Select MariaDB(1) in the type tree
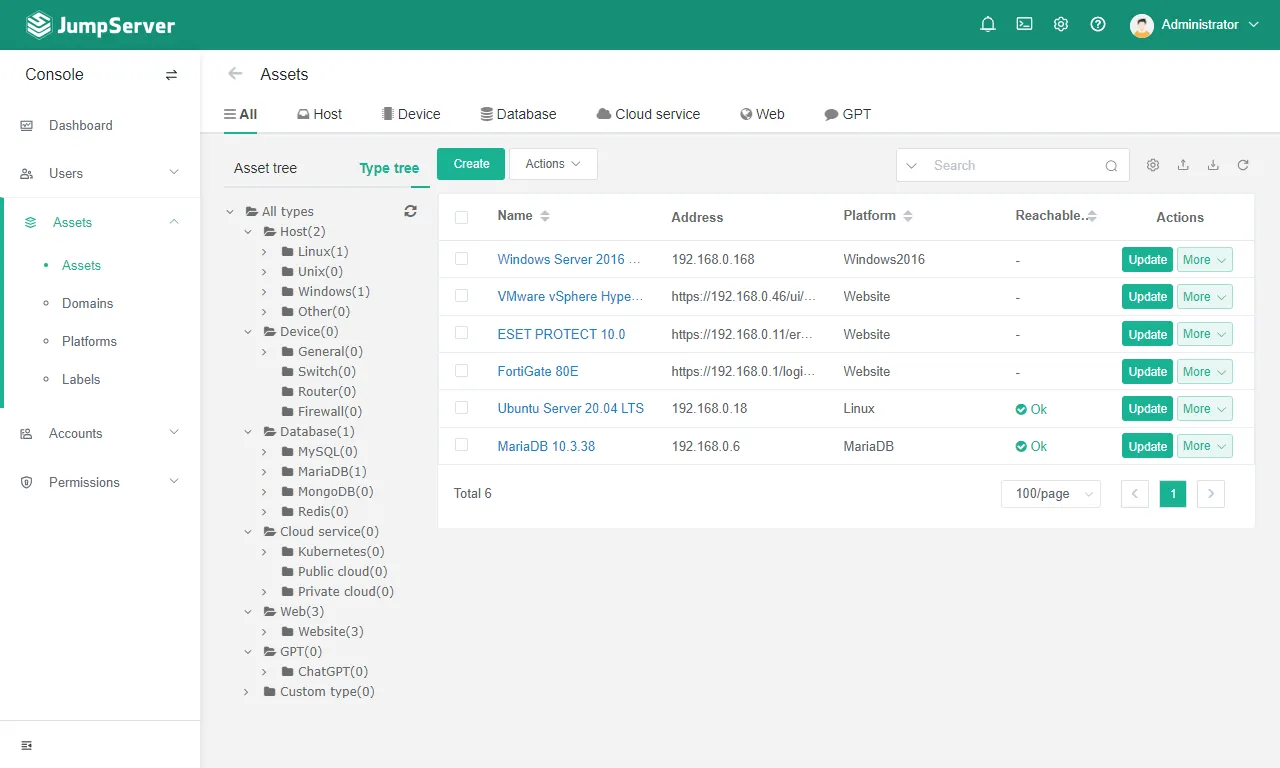 [332, 472]
